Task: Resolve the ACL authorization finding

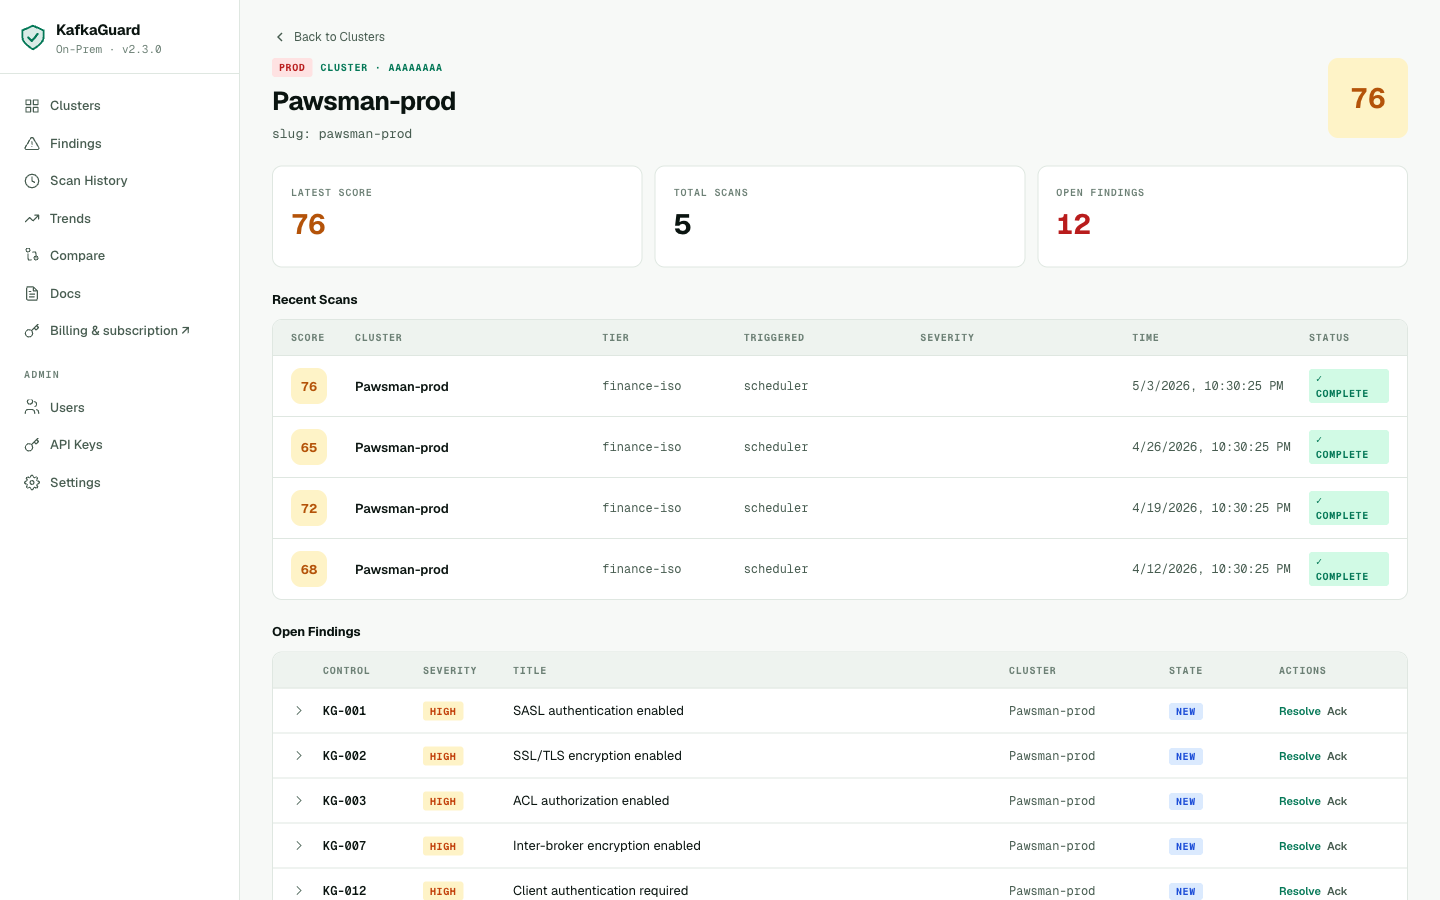Action: coord(1299,802)
